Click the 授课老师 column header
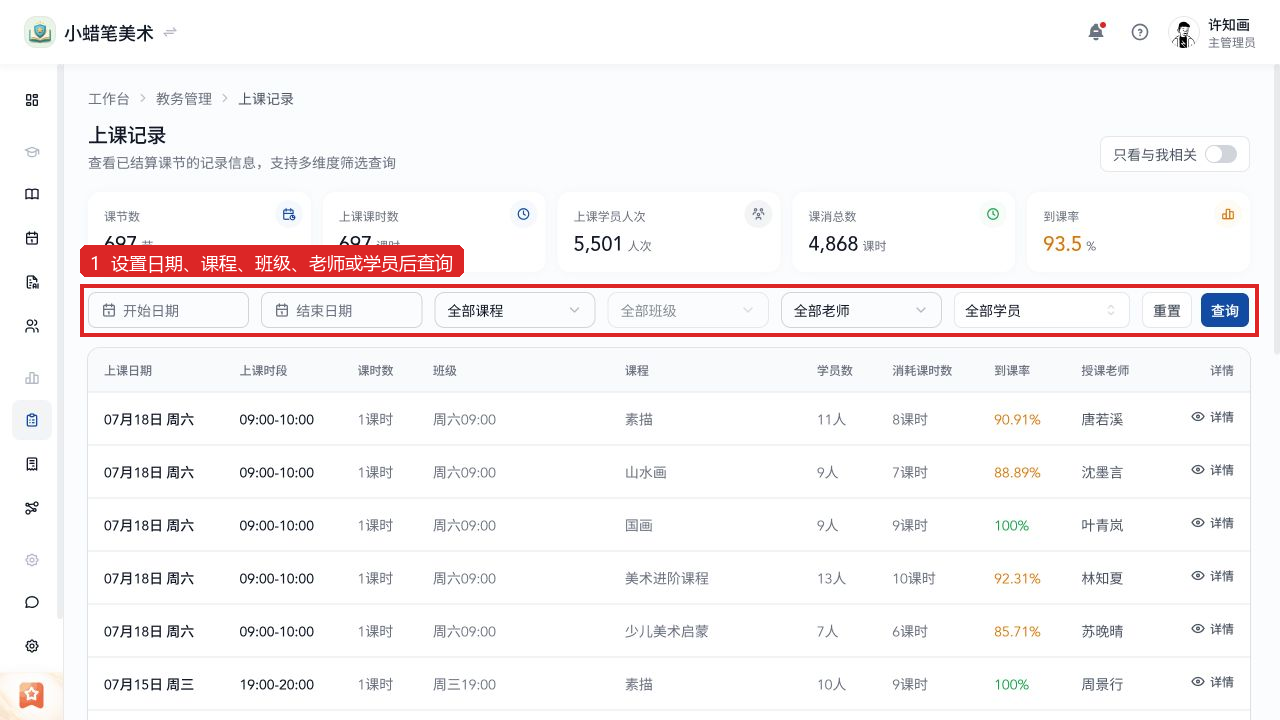Viewport: 1280px width, 720px height. coord(1105,370)
